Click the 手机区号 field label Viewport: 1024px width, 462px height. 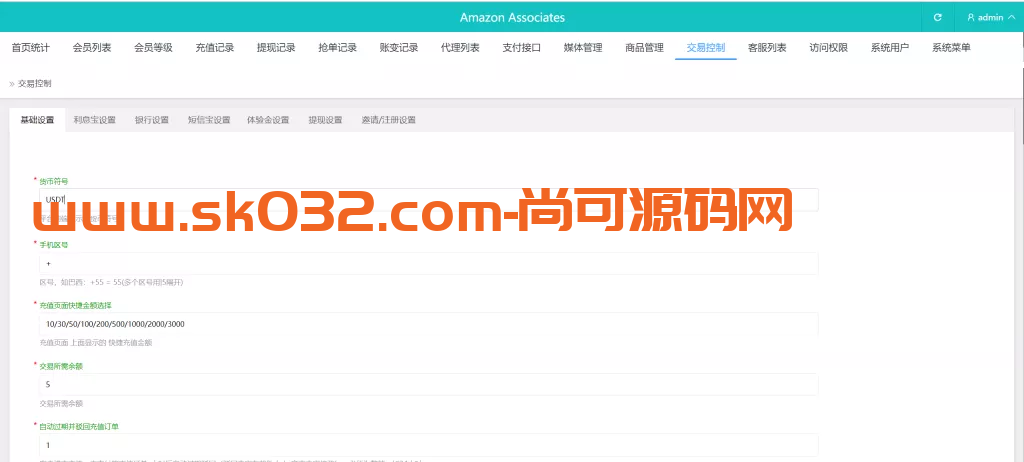[x=54, y=244]
